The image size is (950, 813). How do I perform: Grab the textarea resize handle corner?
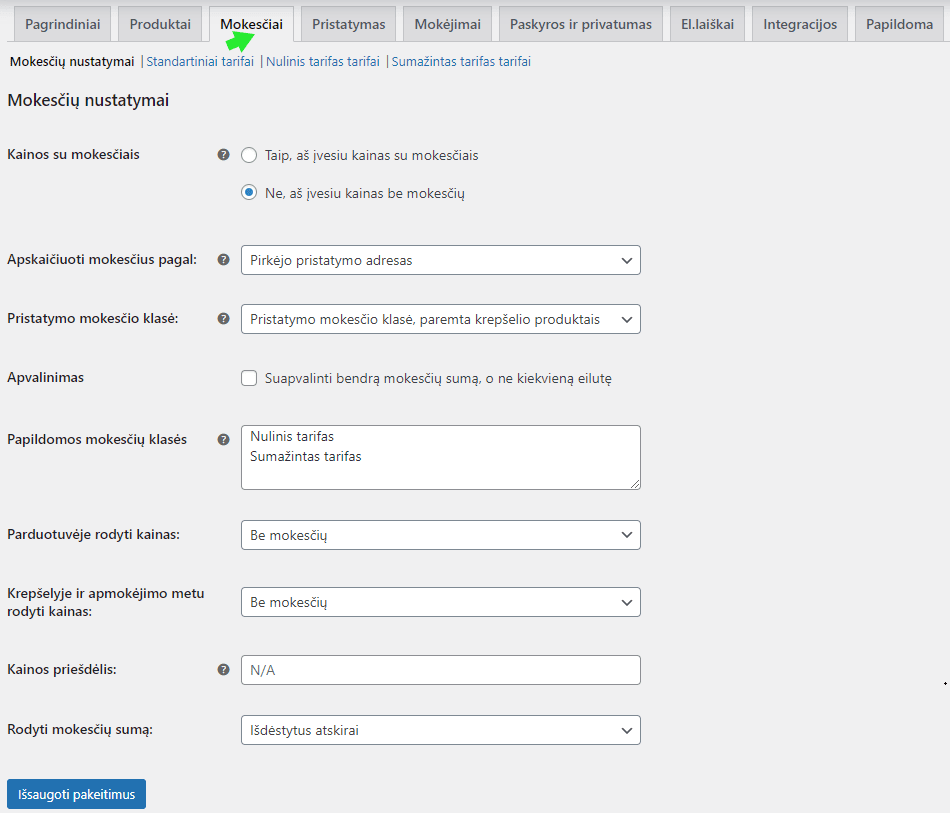634,483
